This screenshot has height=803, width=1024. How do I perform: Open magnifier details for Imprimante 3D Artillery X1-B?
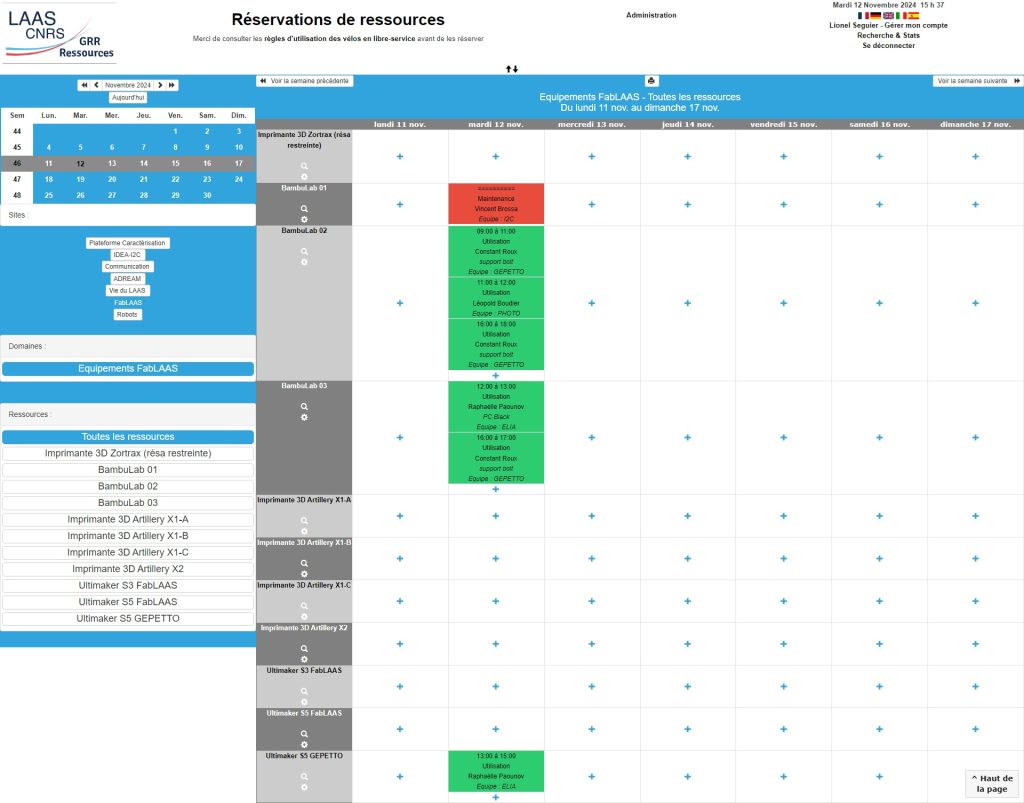304,563
